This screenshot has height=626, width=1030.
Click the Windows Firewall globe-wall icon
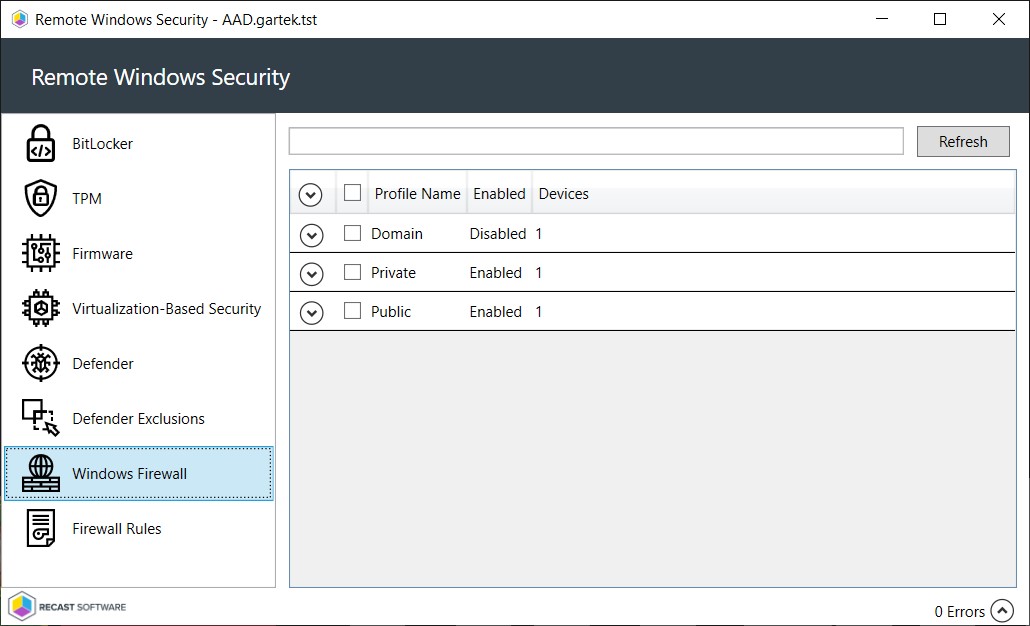(41, 473)
